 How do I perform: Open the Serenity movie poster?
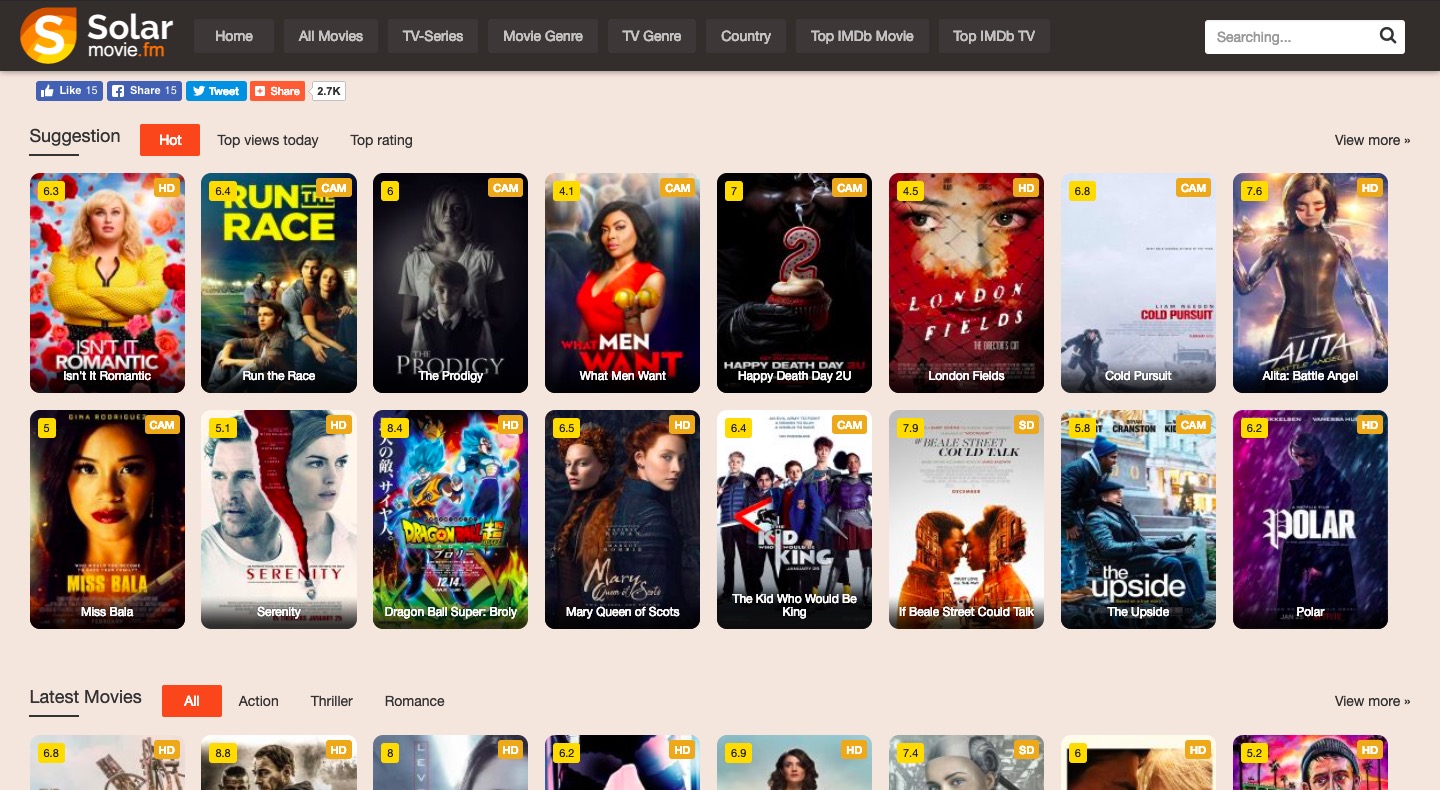(279, 519)
